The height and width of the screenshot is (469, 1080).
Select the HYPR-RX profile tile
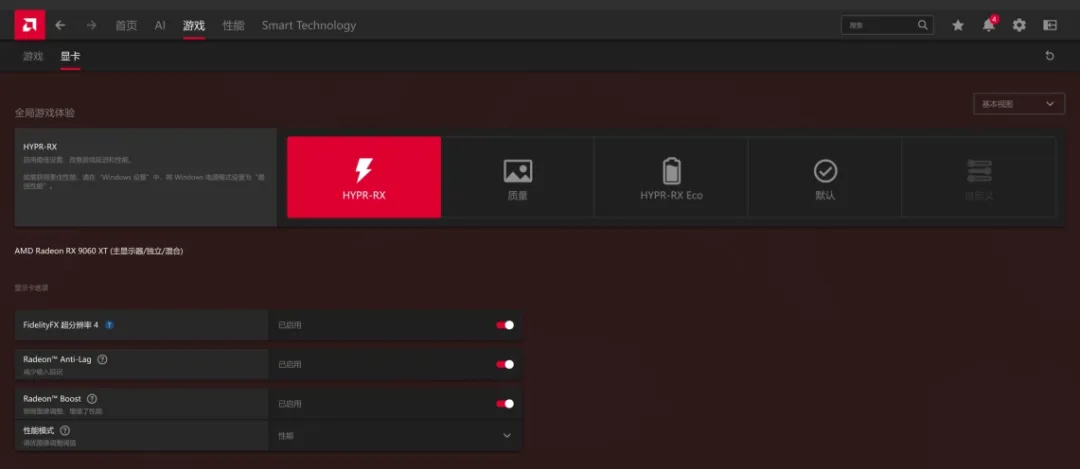pos(364,177)
